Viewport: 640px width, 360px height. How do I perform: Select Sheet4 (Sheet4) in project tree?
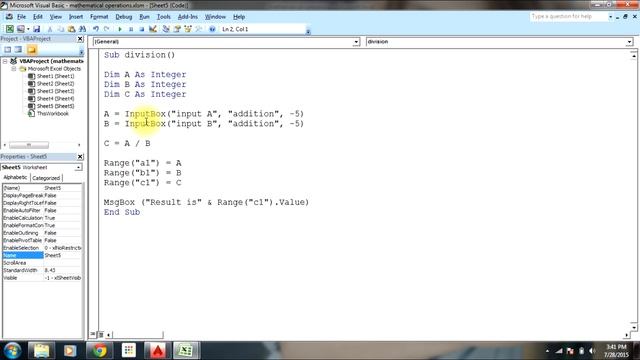pyautogui.click(x=56, y=98)
